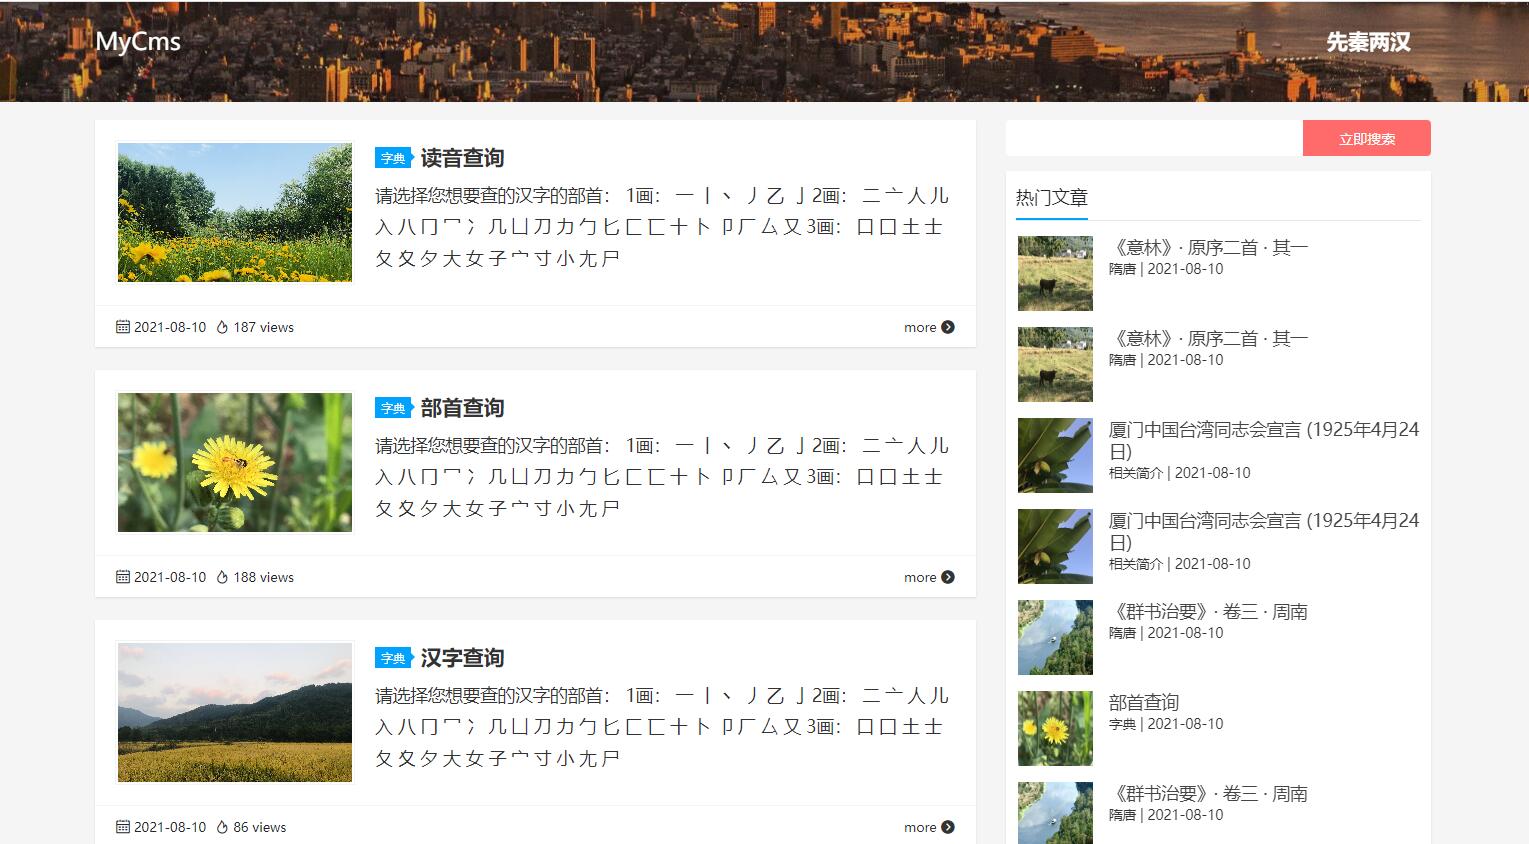Click calendar icon on 汉字查询 card footer
Viewport: 1529px width, 844px height.
pos(123,827)
